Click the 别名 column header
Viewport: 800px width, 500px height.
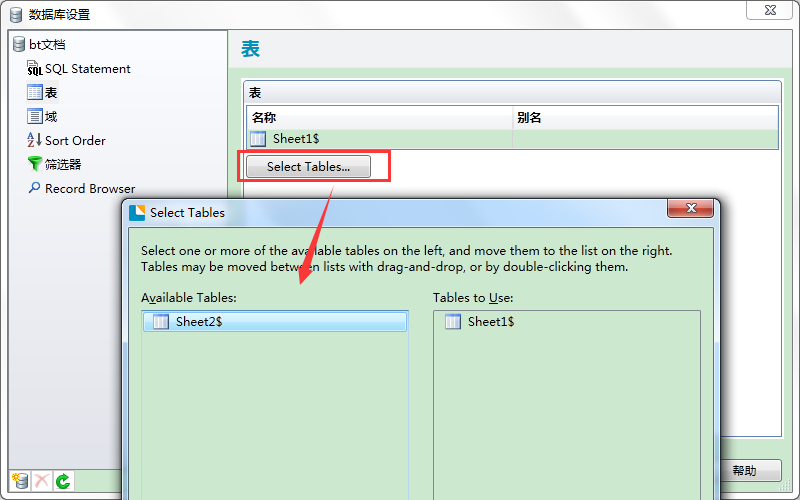(x=645, y=118)
